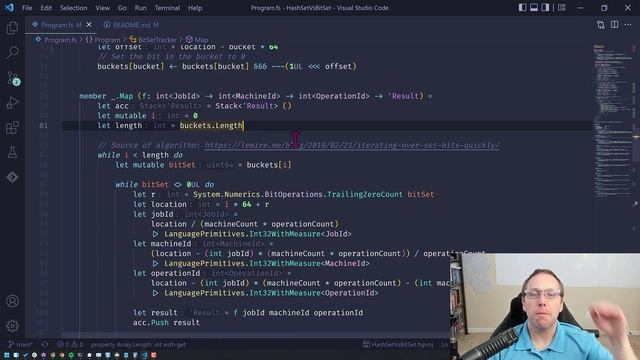Click the Visual Studio Code taskbar icon
This screenshot has width=640, height=360.
[144, 355]
